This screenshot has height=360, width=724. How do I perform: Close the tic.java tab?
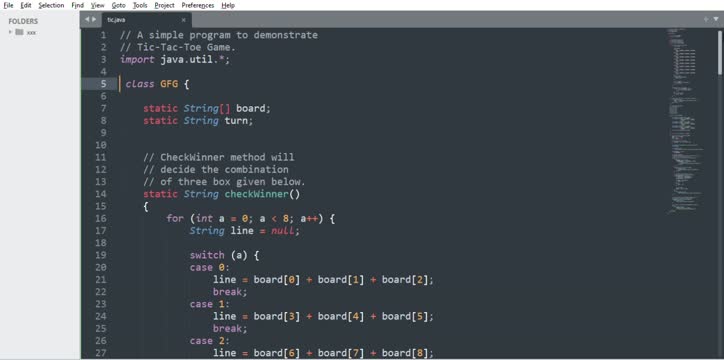tap(183, 20)
